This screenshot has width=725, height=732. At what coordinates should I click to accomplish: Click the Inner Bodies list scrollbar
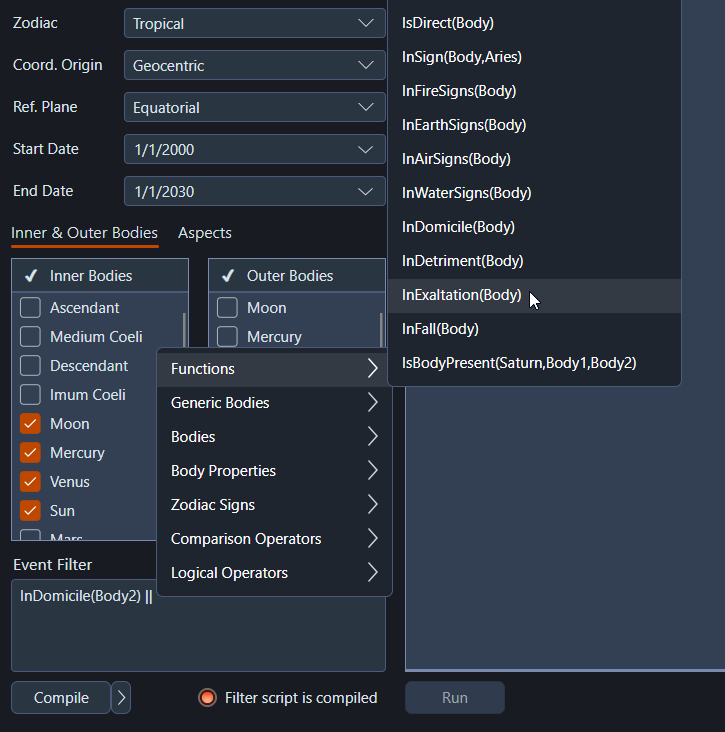184,331
